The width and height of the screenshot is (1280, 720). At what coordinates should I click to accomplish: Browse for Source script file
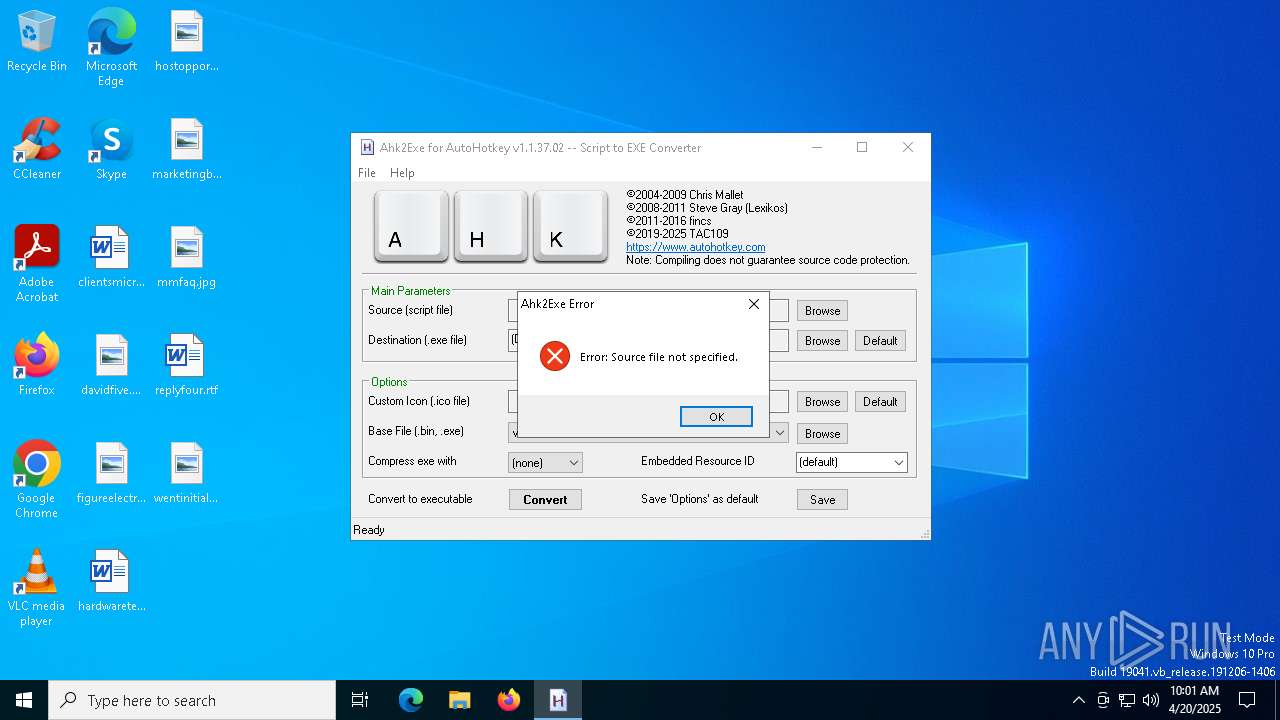[822, 311]
